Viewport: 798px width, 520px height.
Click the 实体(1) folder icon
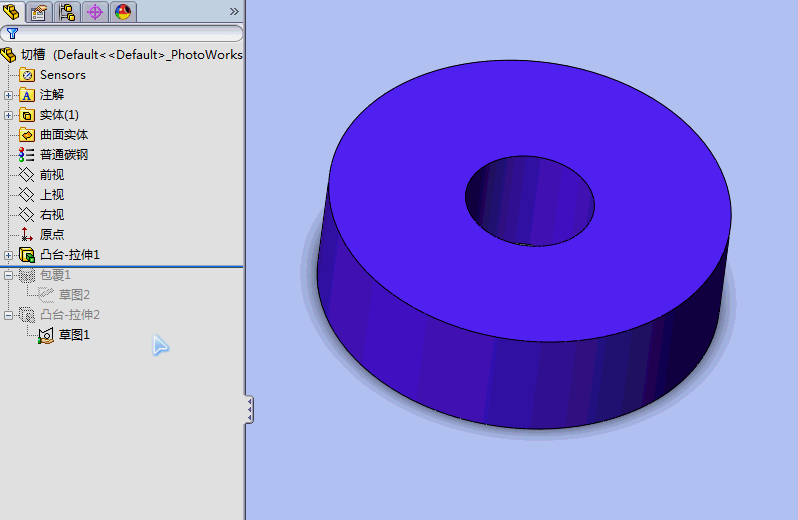tap(27, 115)
